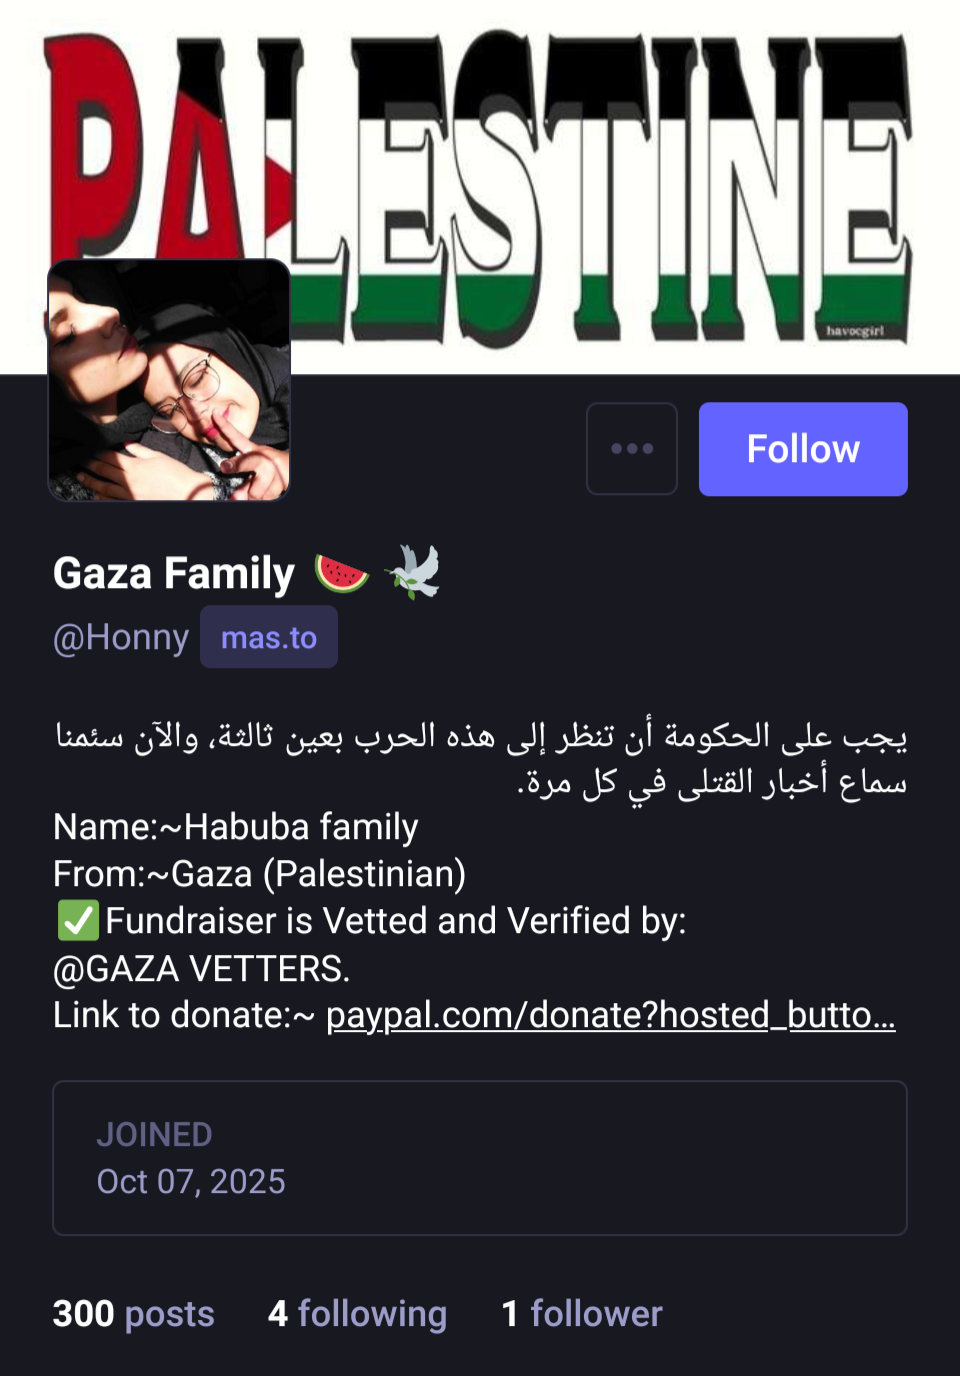Open the 1 follower list
This screenshot has height=1376, width=960.
(581, 1313)
